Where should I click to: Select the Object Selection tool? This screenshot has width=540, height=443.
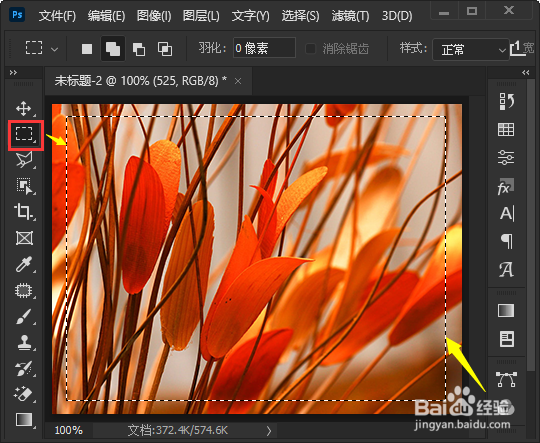coord(24,186)
